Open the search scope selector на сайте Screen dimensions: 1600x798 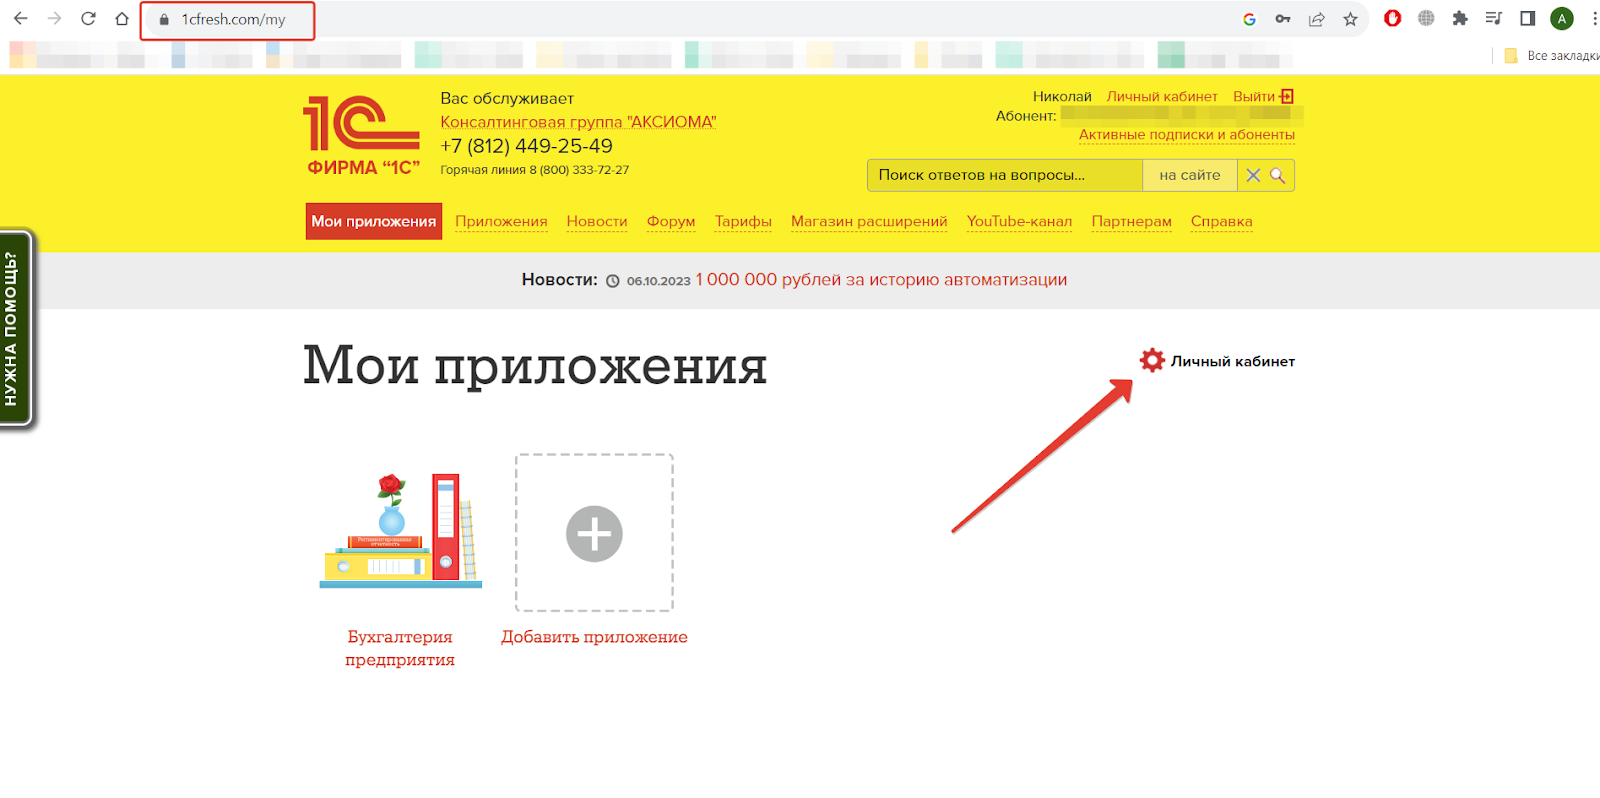(1190, 175)
